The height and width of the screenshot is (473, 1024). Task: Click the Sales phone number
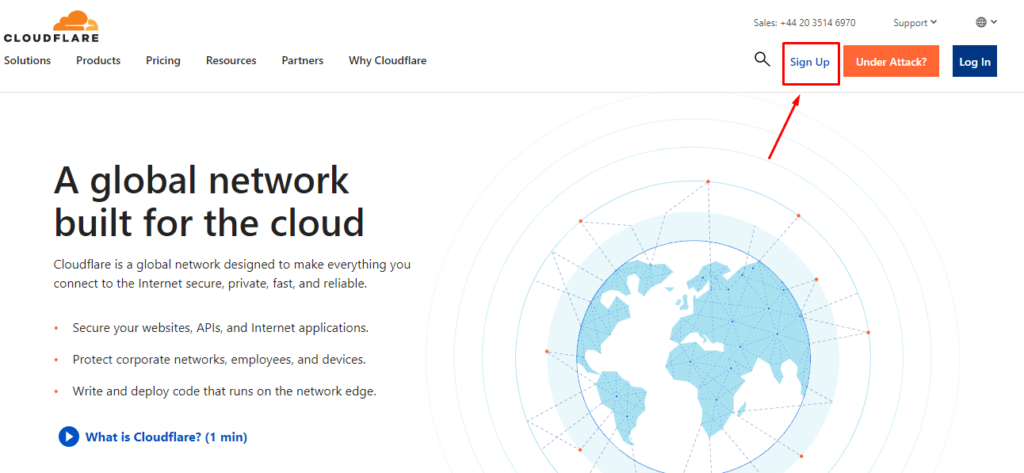click(x=804, y=22)
